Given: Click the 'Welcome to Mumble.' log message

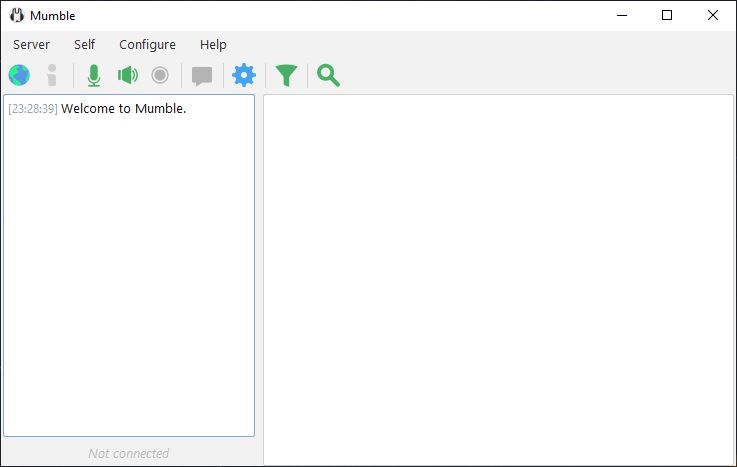Looking at the screenshot, I should (124, 109).
